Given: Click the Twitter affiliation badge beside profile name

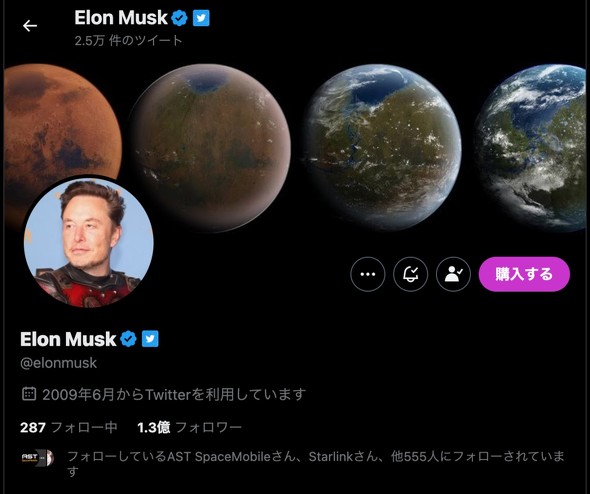Looking at the screenshot, I should click(150, 339).
